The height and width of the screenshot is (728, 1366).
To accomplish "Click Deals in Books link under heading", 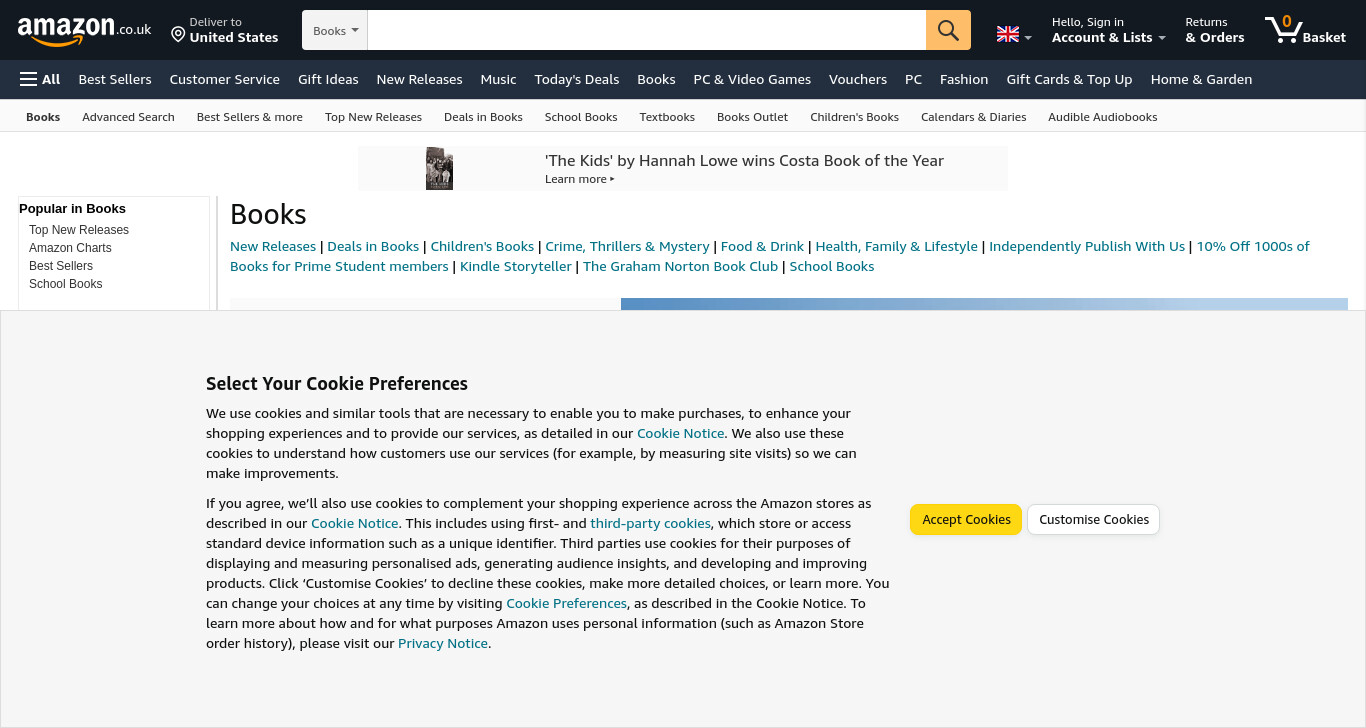I will coord(373,246).
